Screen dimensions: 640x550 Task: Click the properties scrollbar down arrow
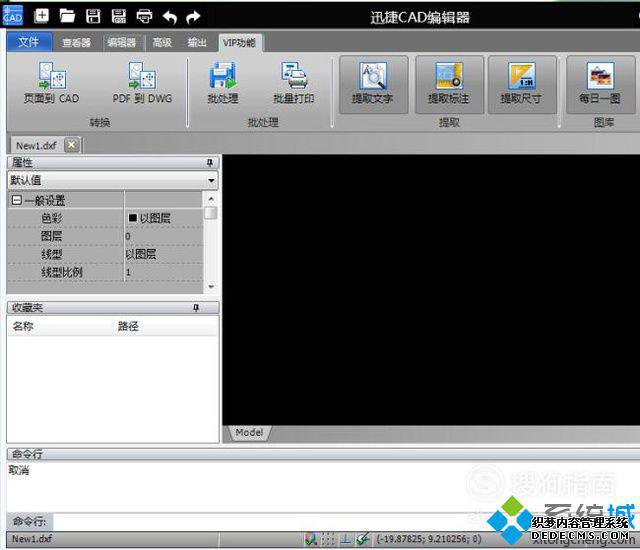(211, 286)
